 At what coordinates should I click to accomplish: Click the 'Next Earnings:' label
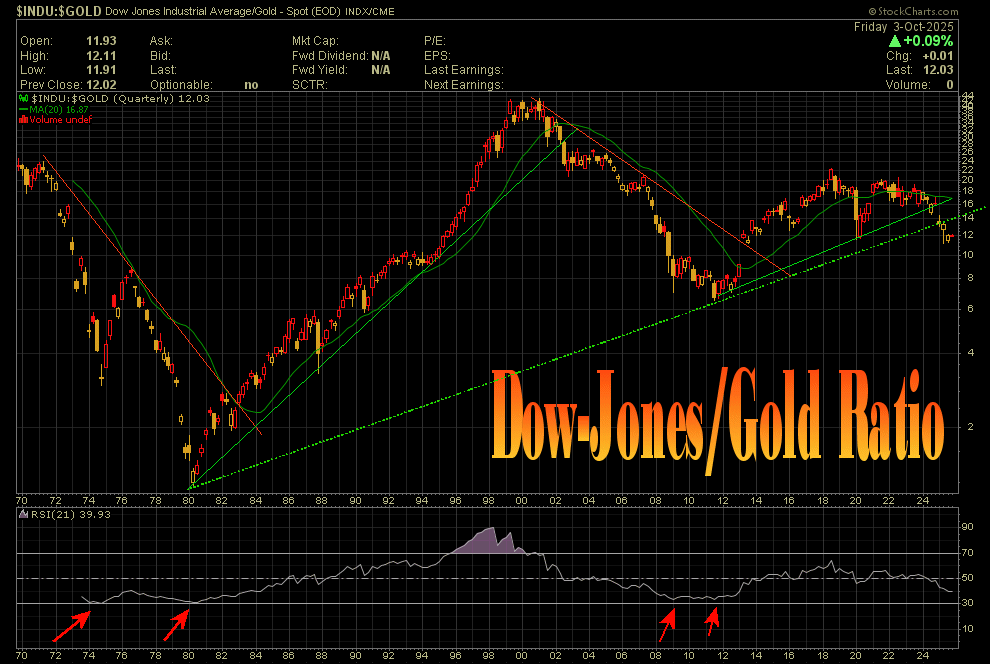point(463,85)
